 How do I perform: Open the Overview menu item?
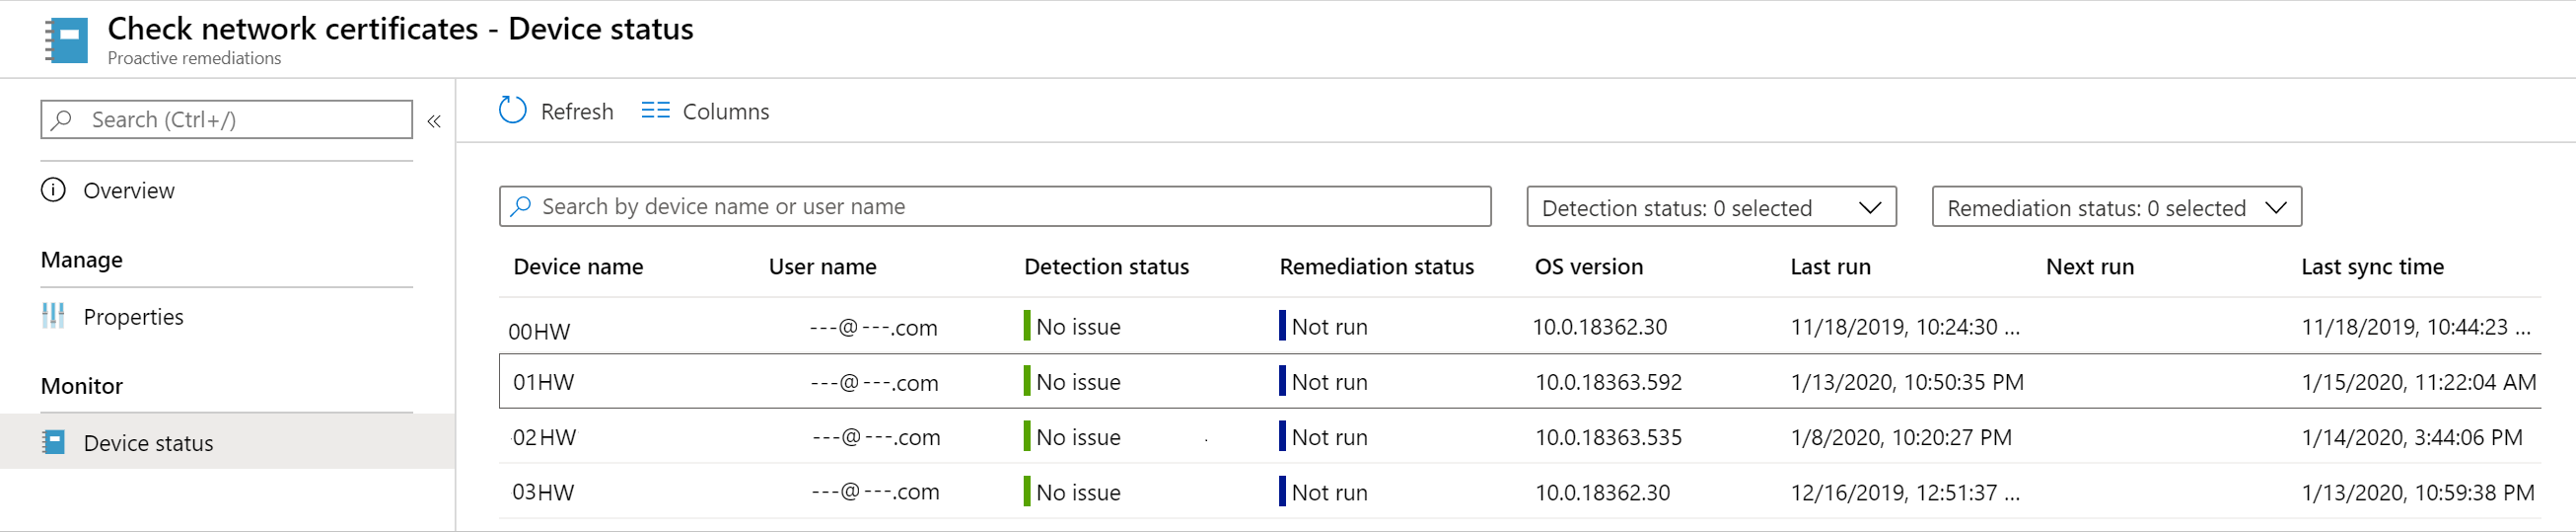pos(128,190)
